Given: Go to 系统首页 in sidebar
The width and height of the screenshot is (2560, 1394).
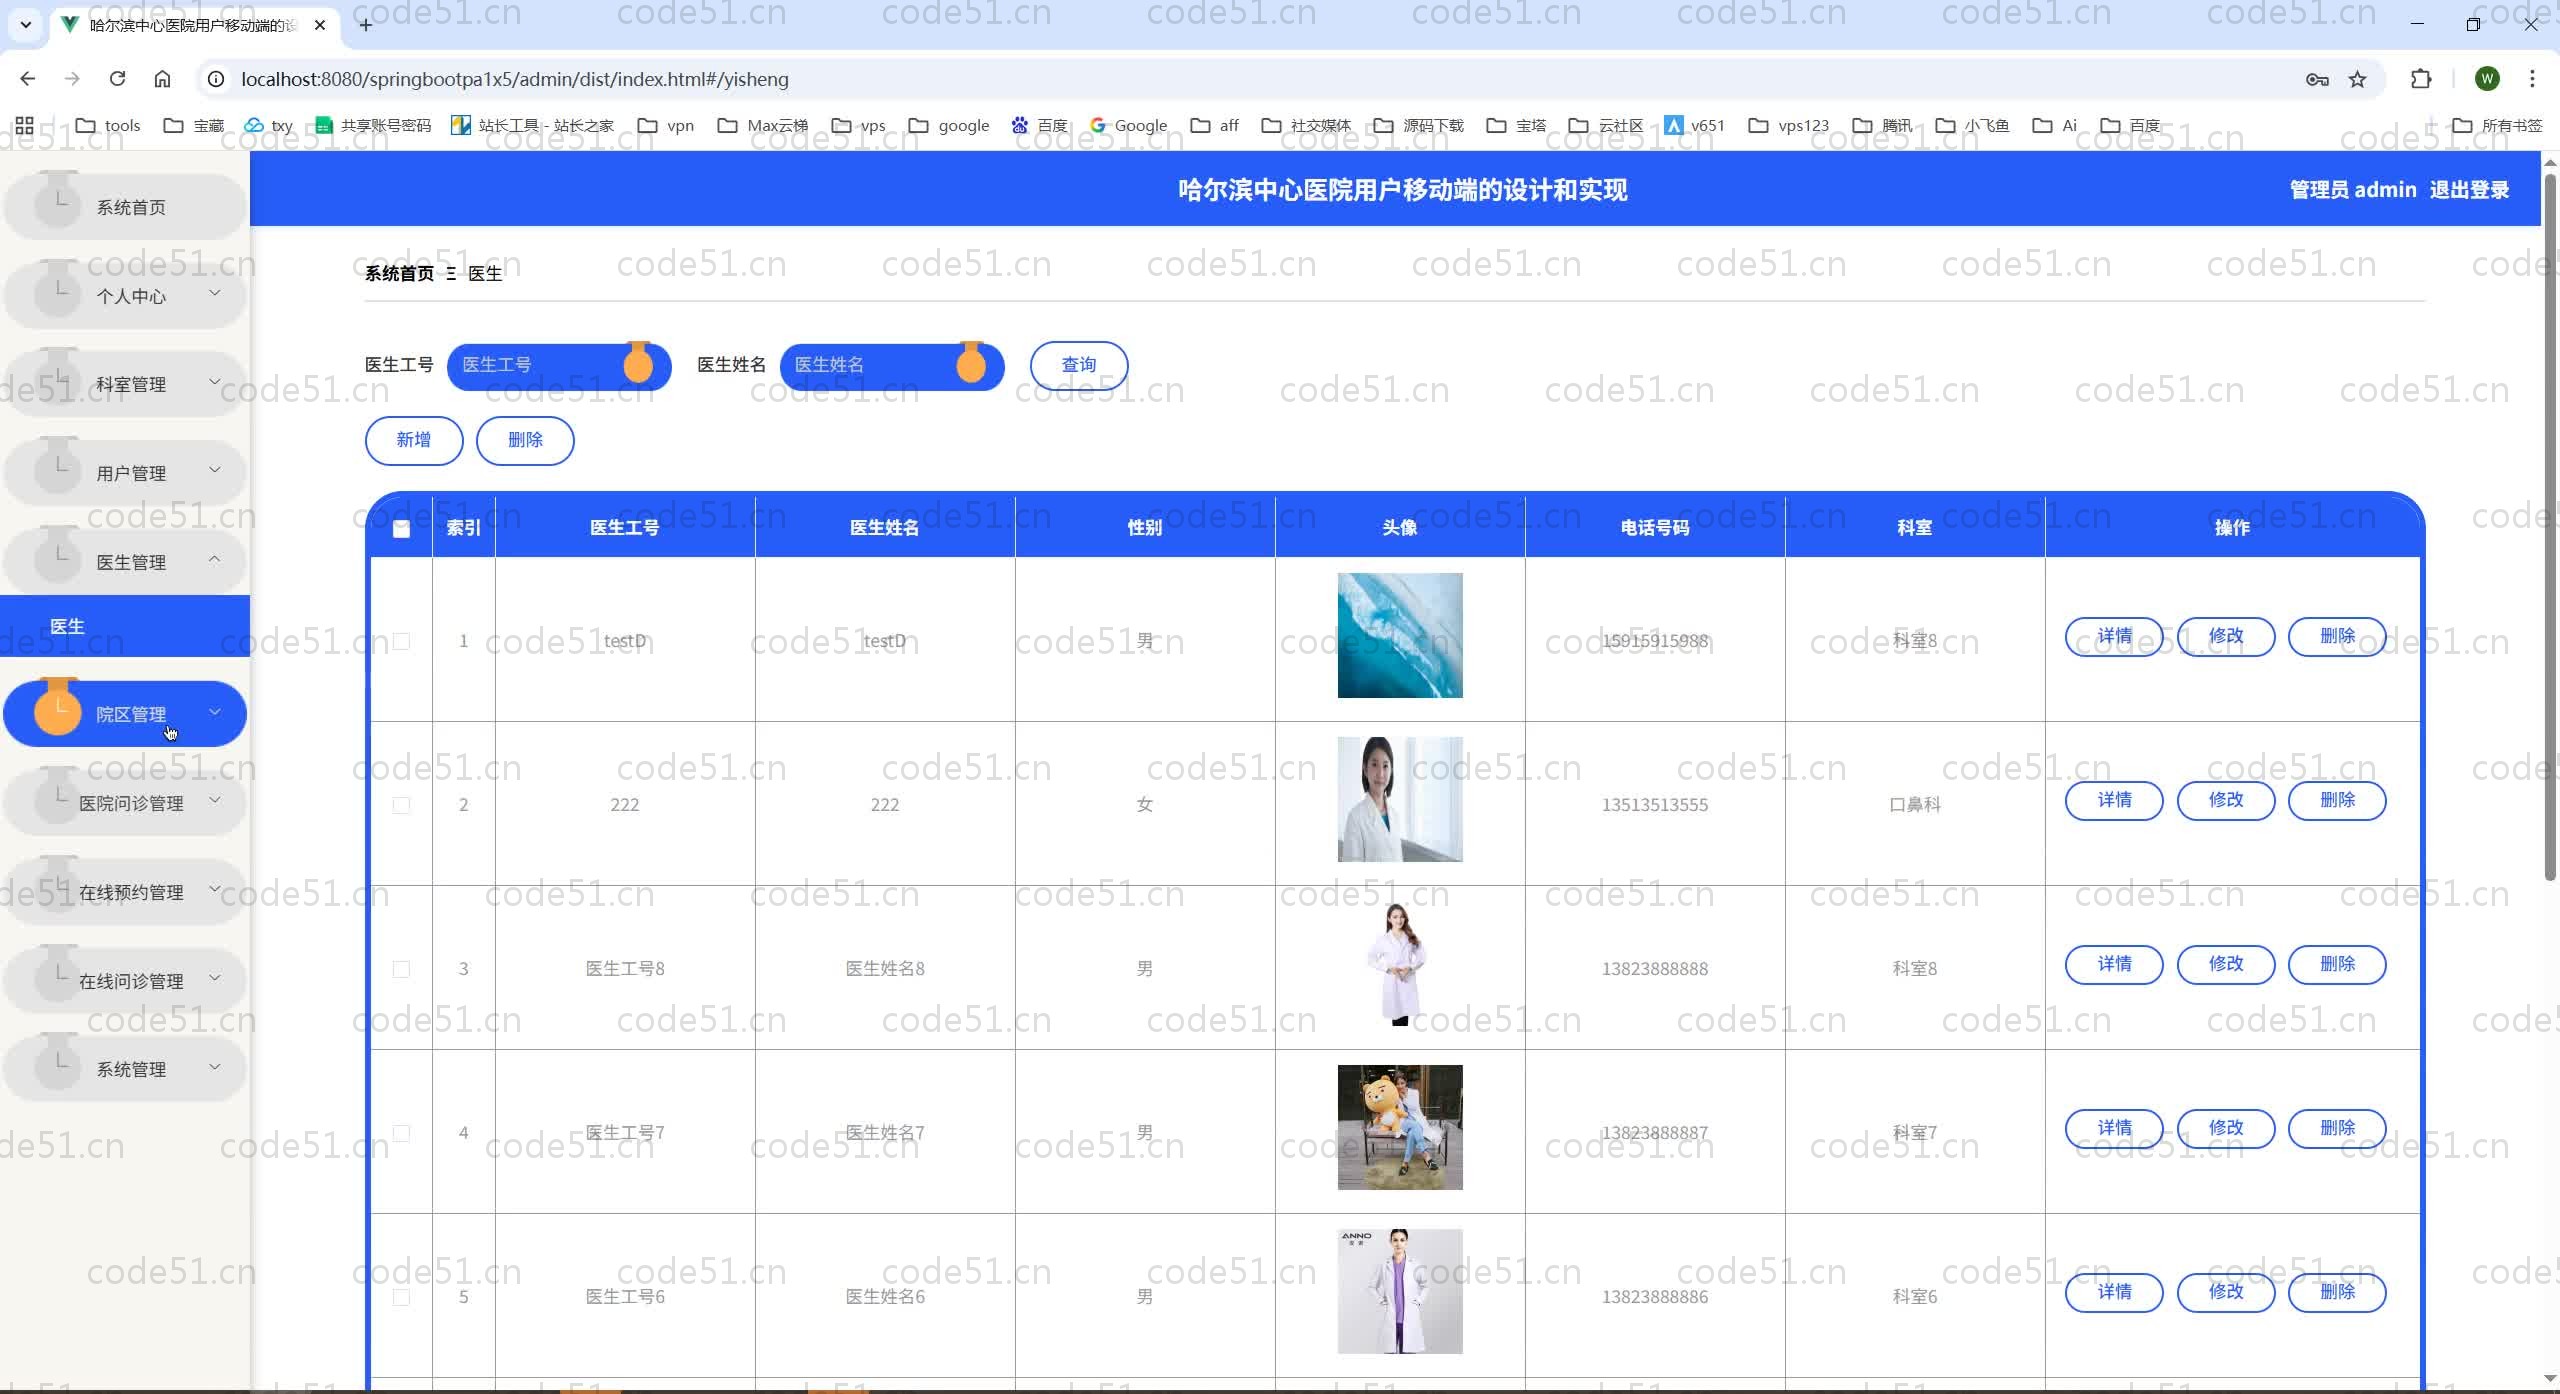Looking at the screenshot, I should [130, 207].
